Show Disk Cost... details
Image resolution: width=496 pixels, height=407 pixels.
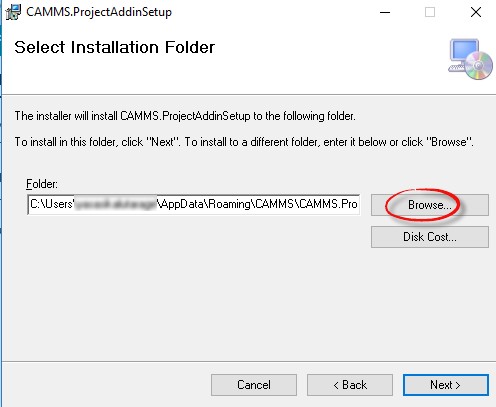point(430,237)
